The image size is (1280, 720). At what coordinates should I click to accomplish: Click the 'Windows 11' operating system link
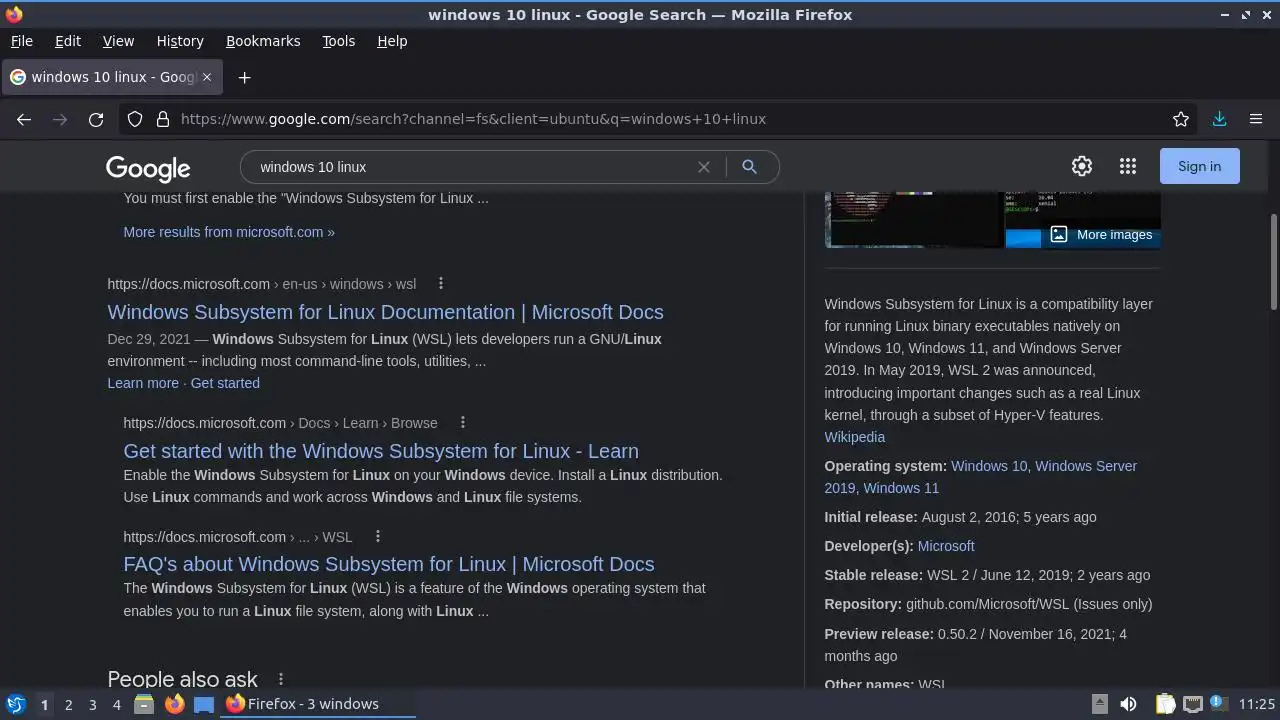point(901,488)
